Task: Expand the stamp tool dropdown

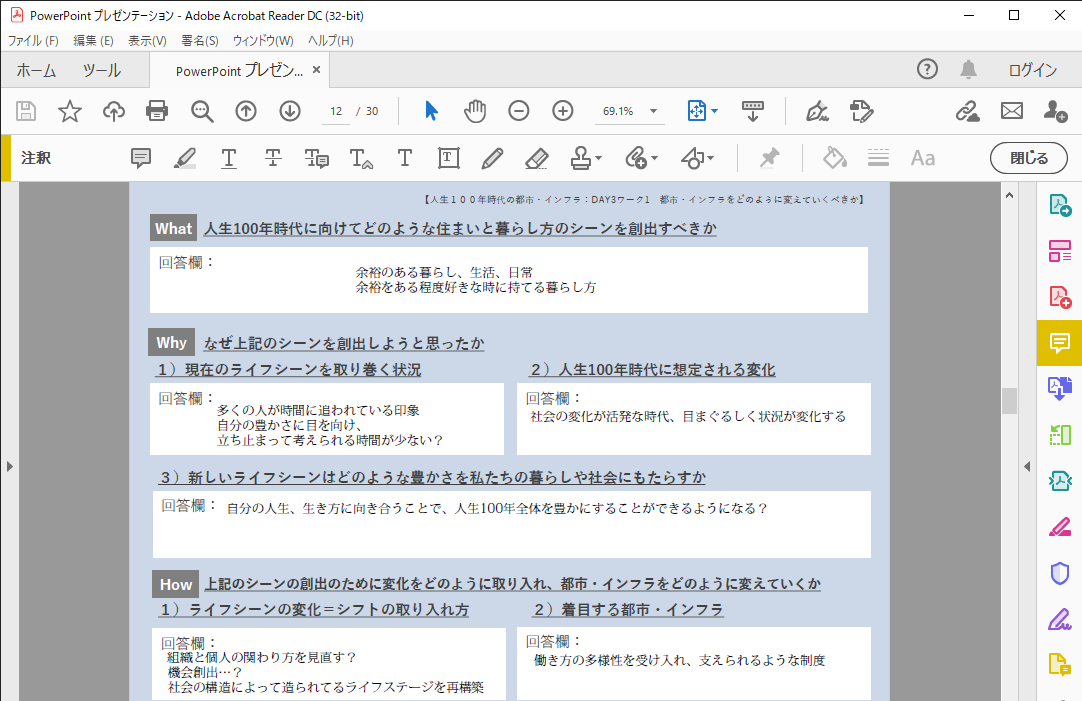Action: click(598, 158)
